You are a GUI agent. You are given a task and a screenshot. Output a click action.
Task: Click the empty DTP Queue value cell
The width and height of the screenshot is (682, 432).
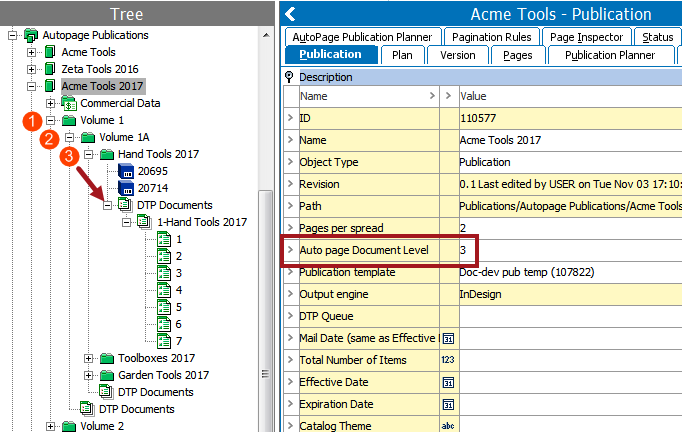point(570,316)
